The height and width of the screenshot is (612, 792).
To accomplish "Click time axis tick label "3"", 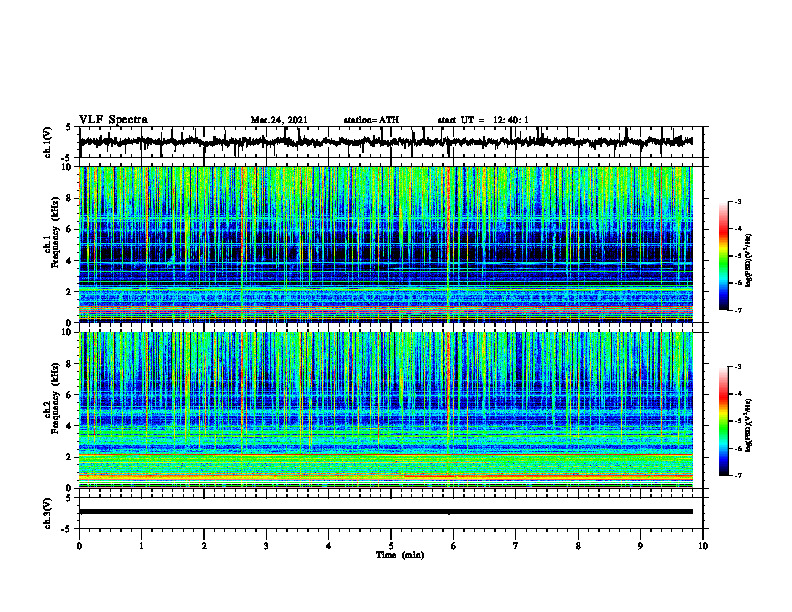I will point(266,546).
